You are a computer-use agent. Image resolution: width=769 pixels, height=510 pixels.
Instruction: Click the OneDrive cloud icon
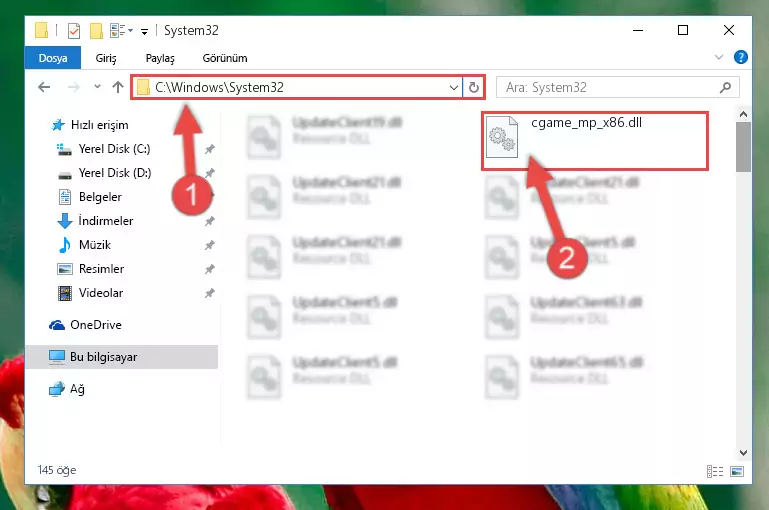coord(57,325)
